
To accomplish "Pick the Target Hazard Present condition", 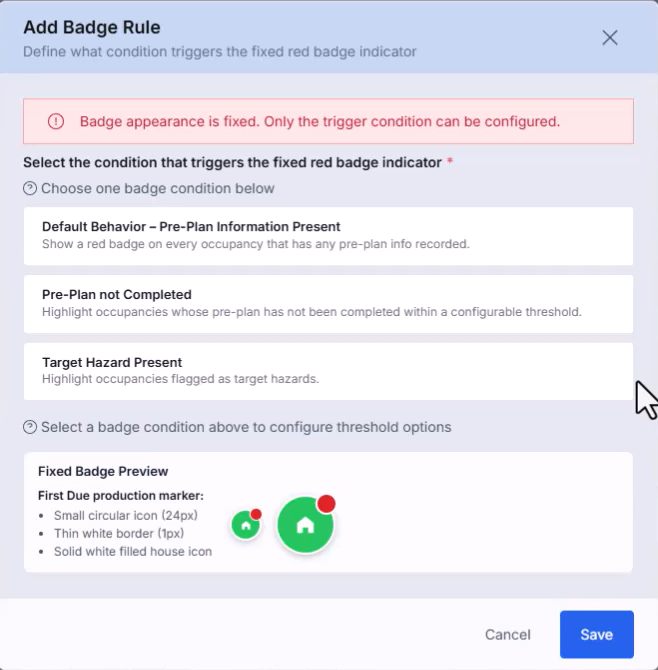I will (328, 371).
